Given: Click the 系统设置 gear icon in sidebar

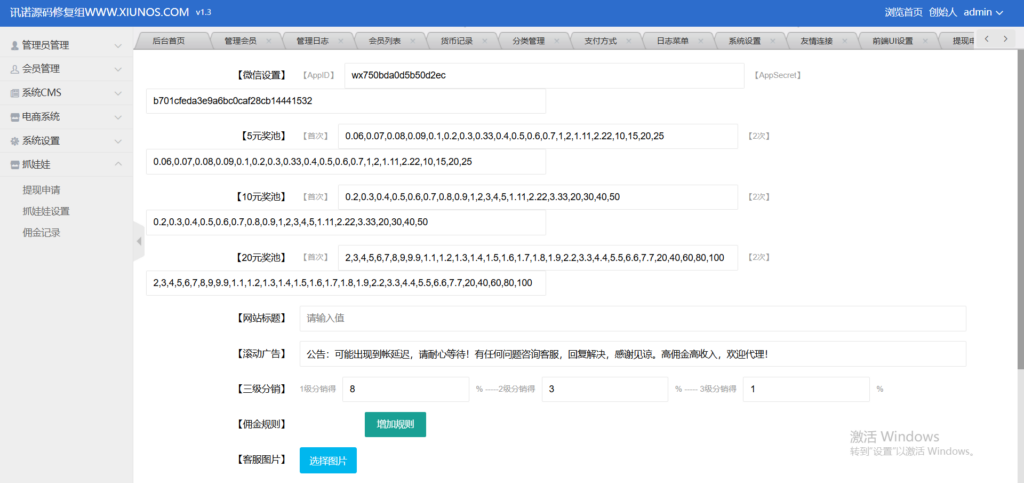Looking at the screenshot, I should [14, 141].
